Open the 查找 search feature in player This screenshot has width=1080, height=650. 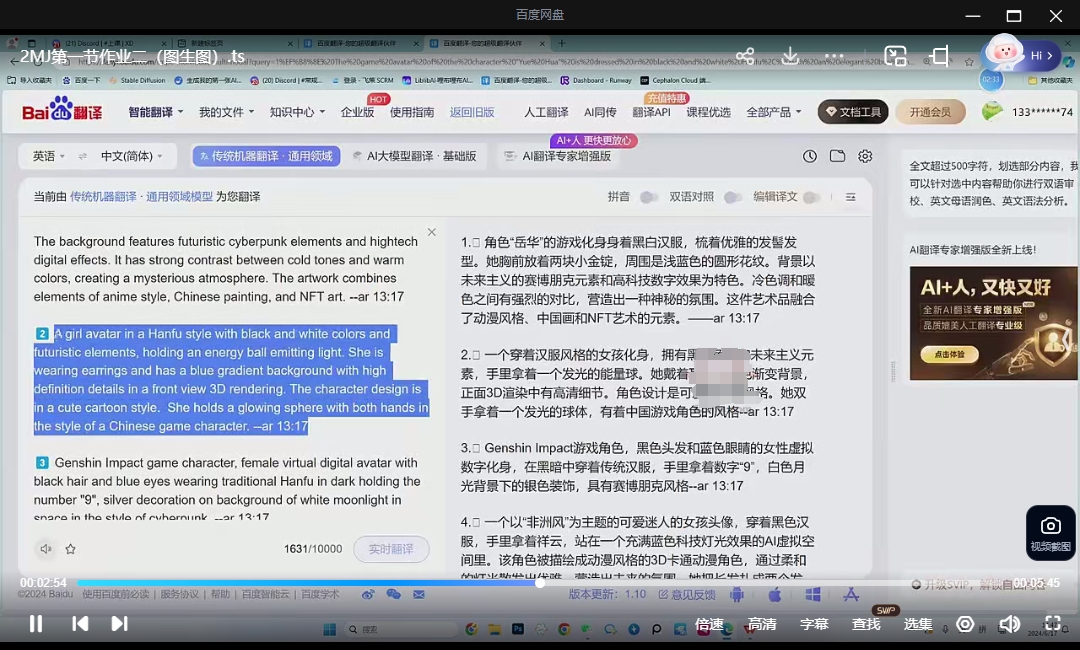click(866, 625)
